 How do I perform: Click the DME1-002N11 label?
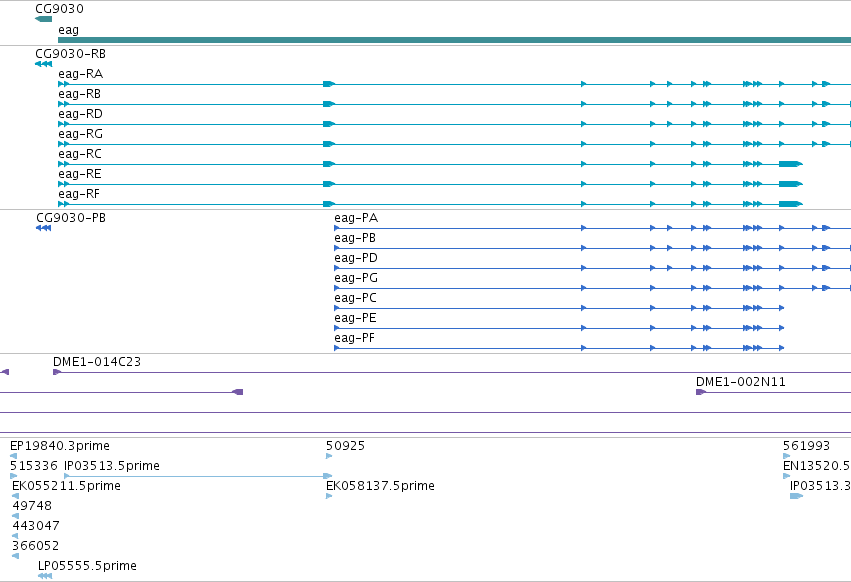[741, 382]
